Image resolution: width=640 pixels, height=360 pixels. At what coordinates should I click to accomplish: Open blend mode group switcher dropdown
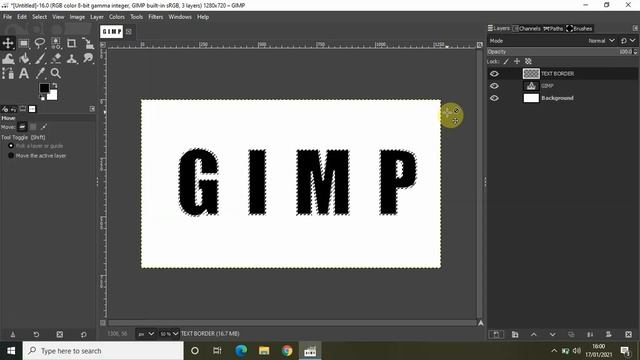click(x=628, y=41)
